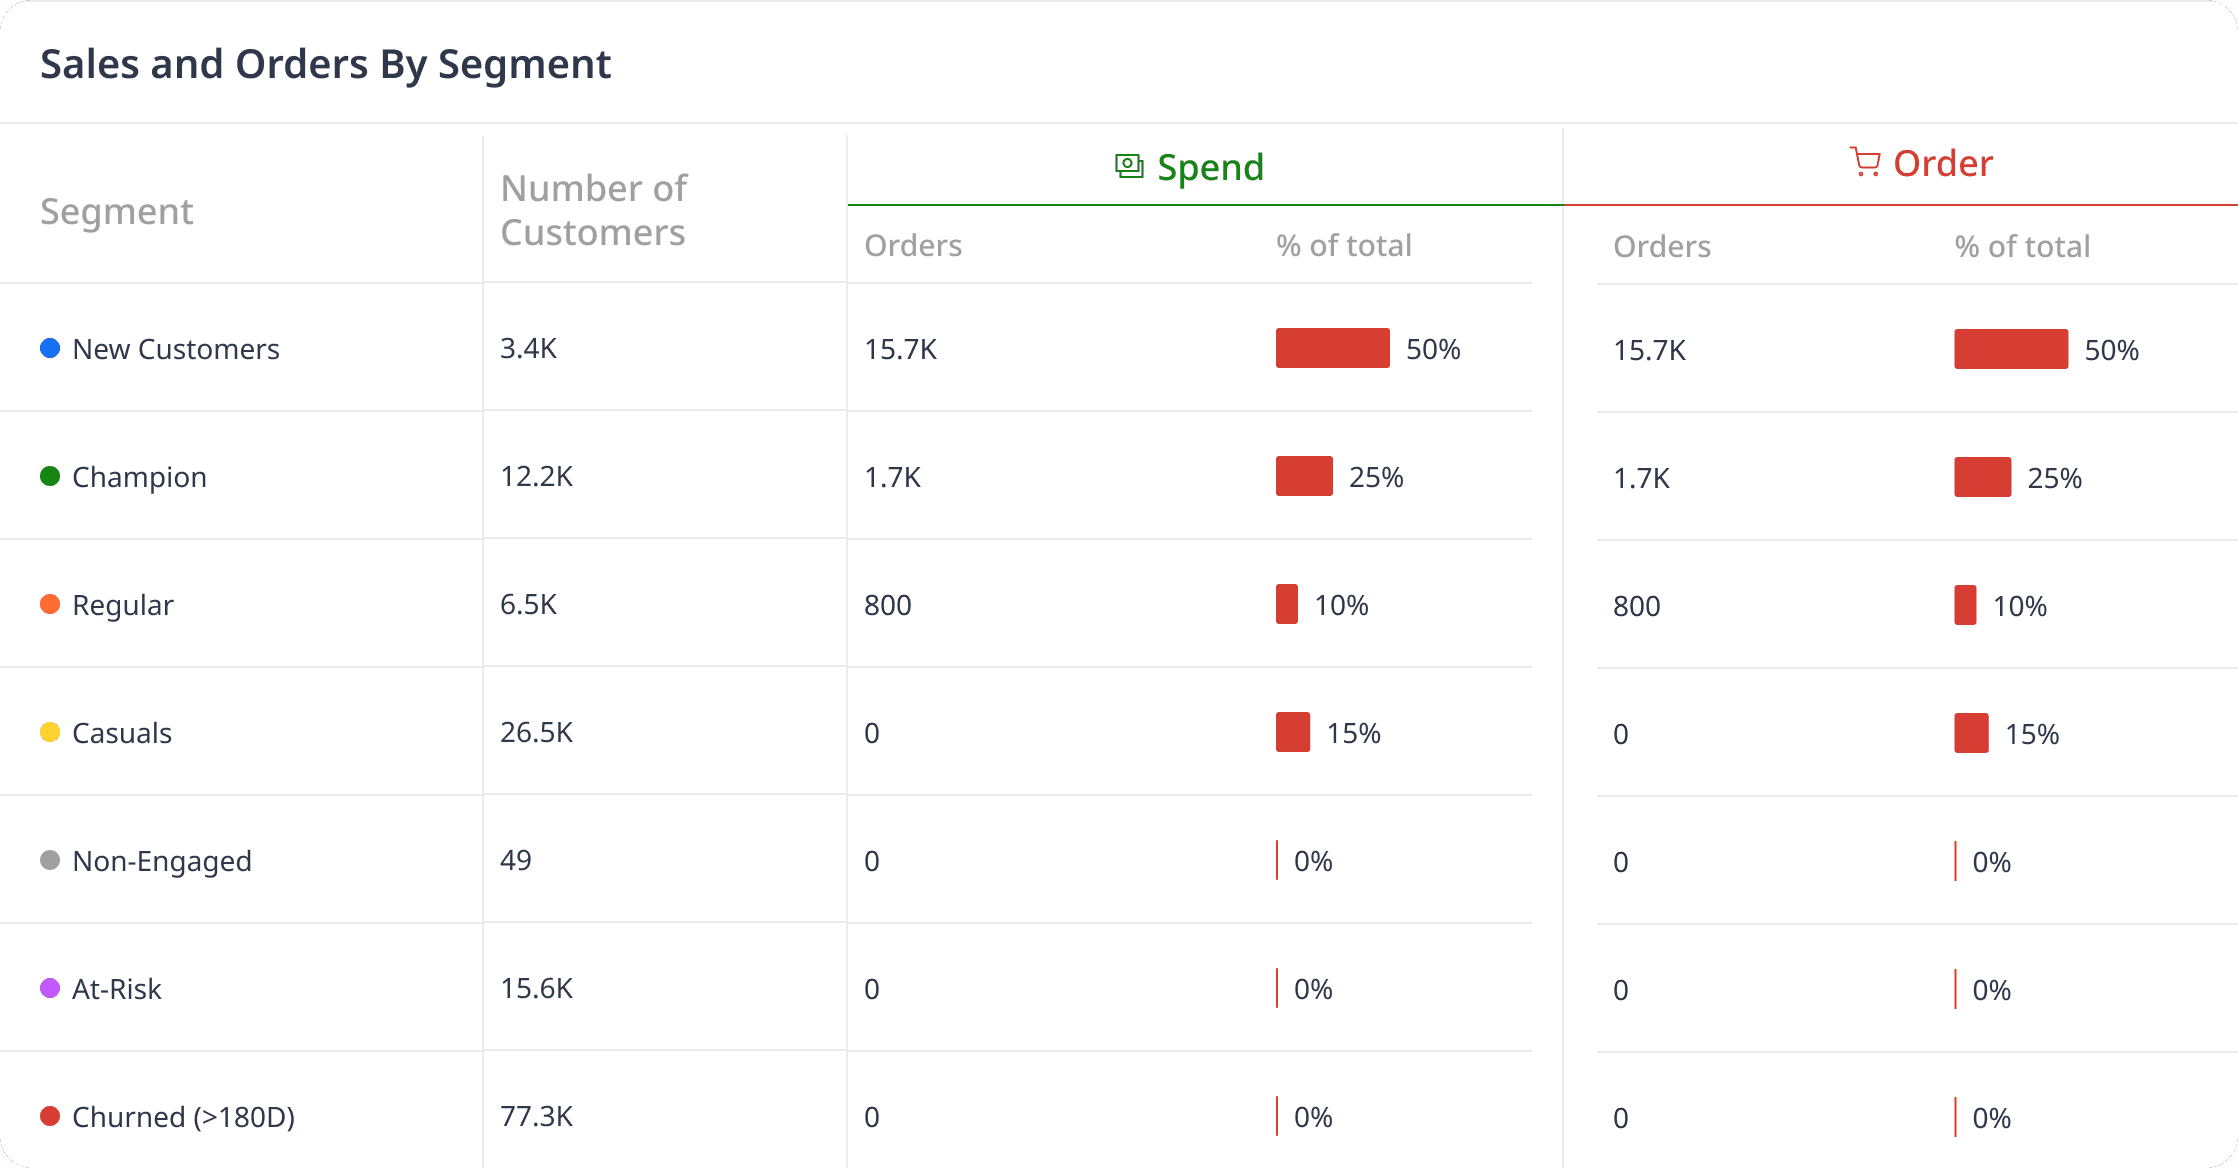Select the Order column group header
Viewport: 2238px width, 1168px height.
click(x=1942, y=163)
